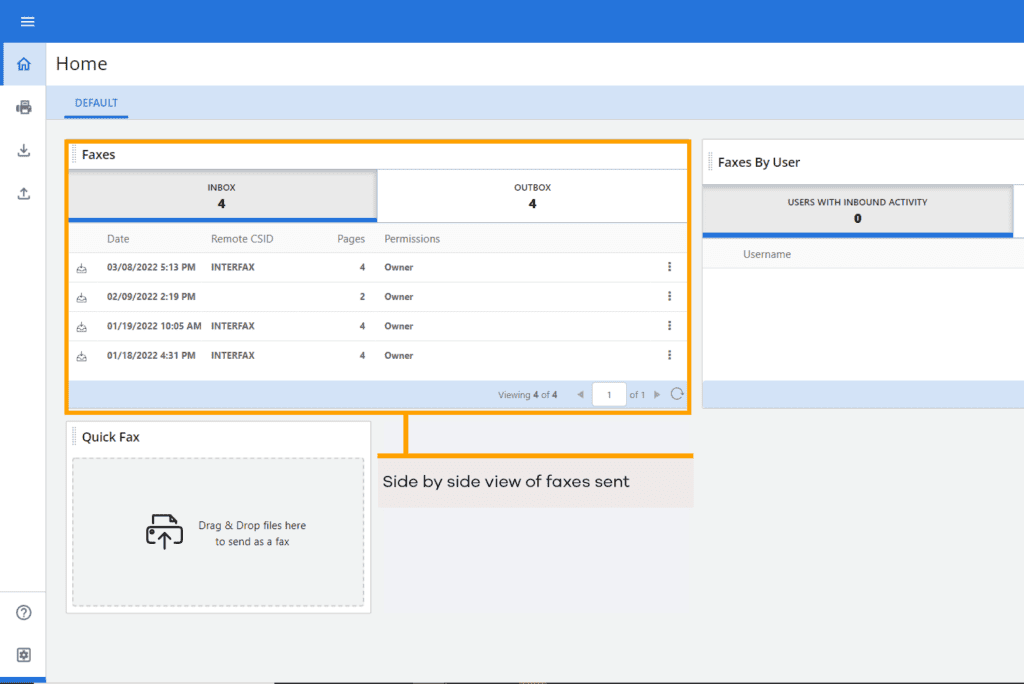Open the kebab menu for the 03/08/2022 fax
Screen dimensions: 1024x684
[x=668, y=267]
